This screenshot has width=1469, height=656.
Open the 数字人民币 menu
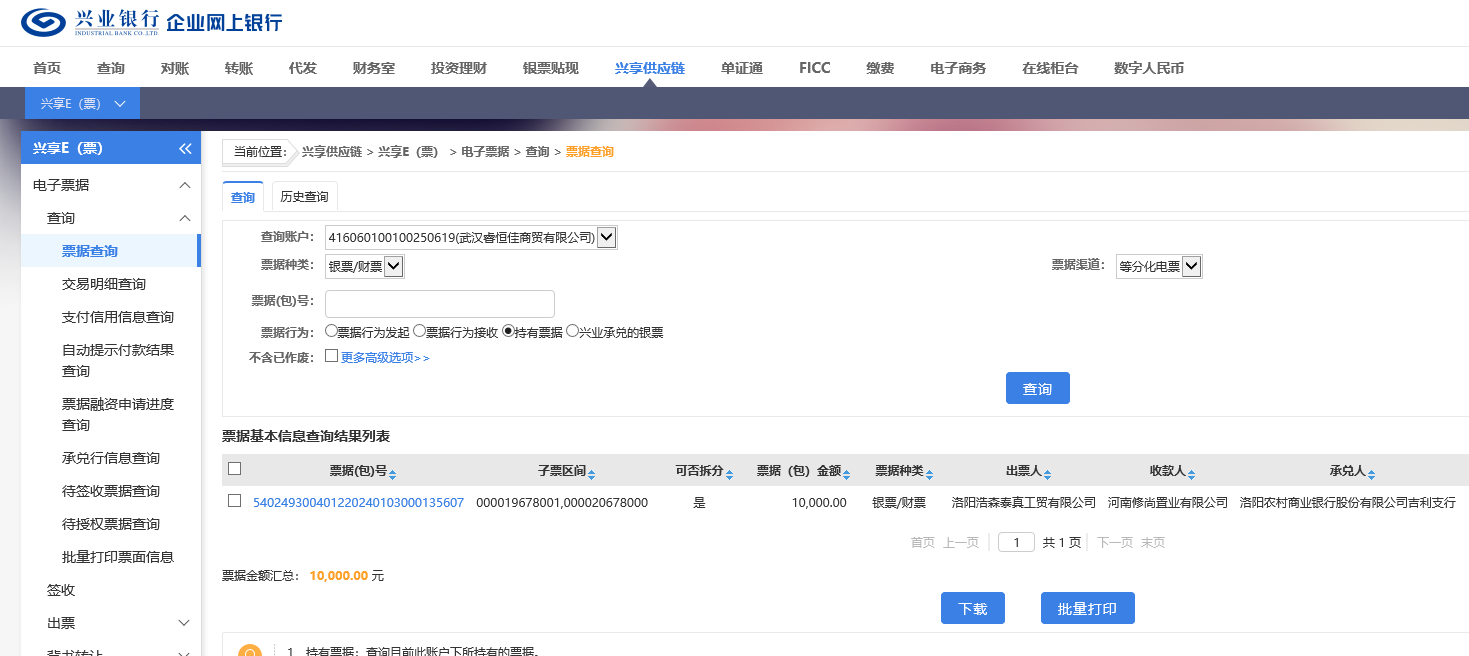click(x=1149, y=68)
